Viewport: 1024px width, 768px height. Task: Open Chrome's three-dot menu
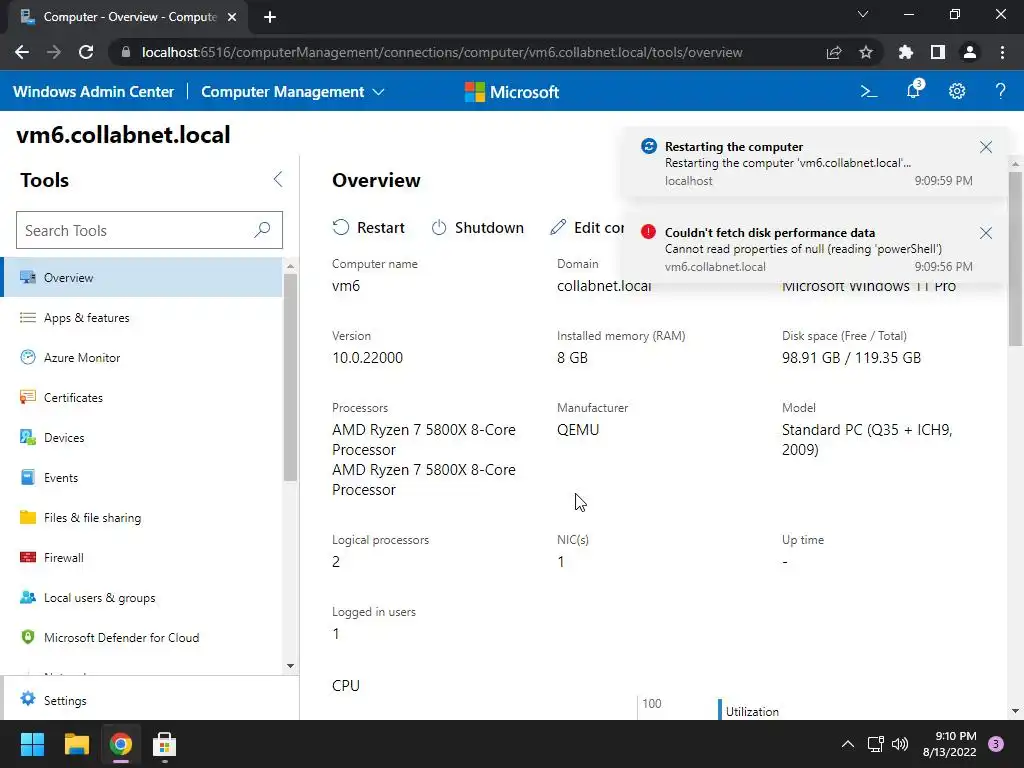pyautogui.click(x=1002, y=52)
